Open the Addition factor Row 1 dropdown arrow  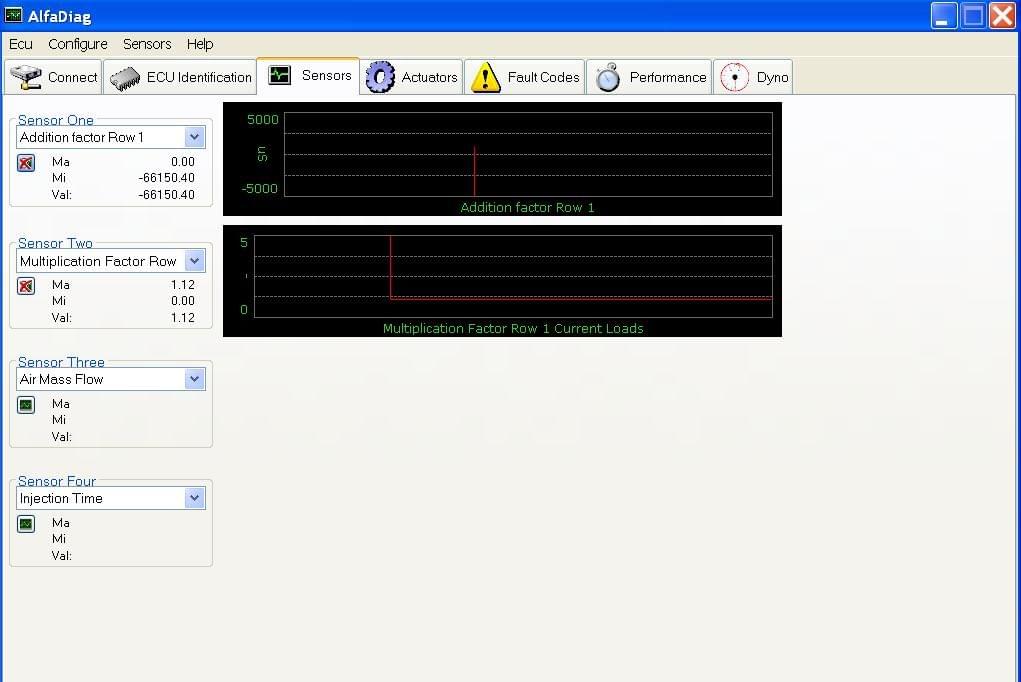pos(194,137)
